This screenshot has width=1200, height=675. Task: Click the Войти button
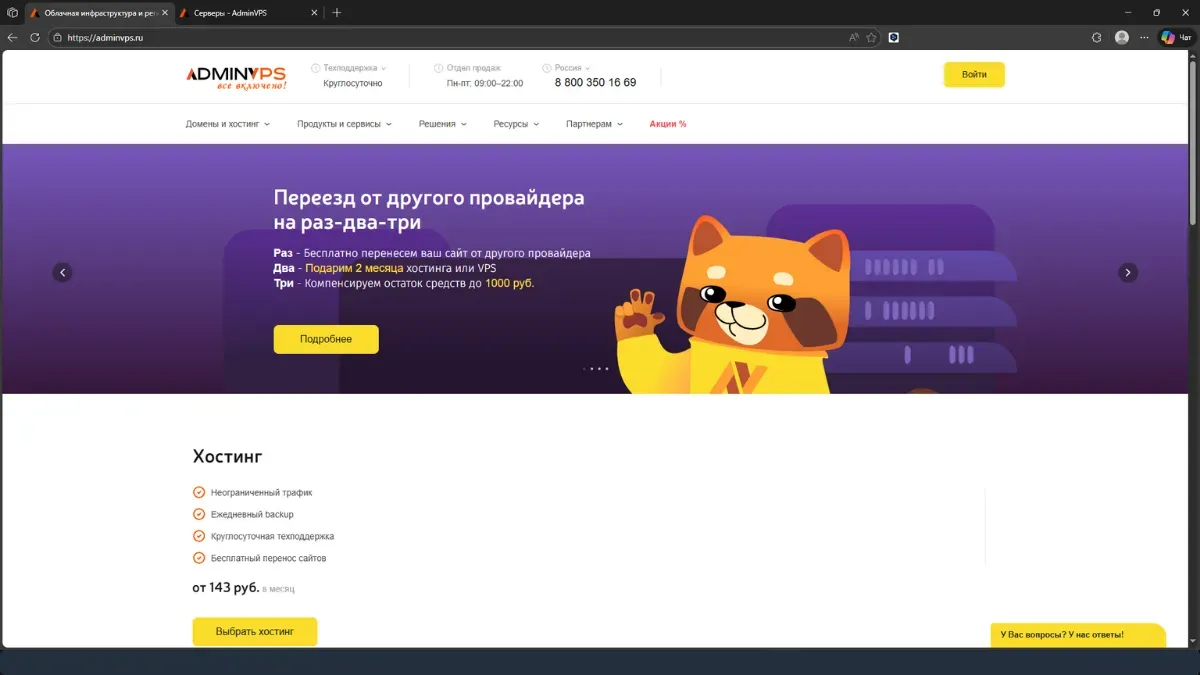coord(974,75)
